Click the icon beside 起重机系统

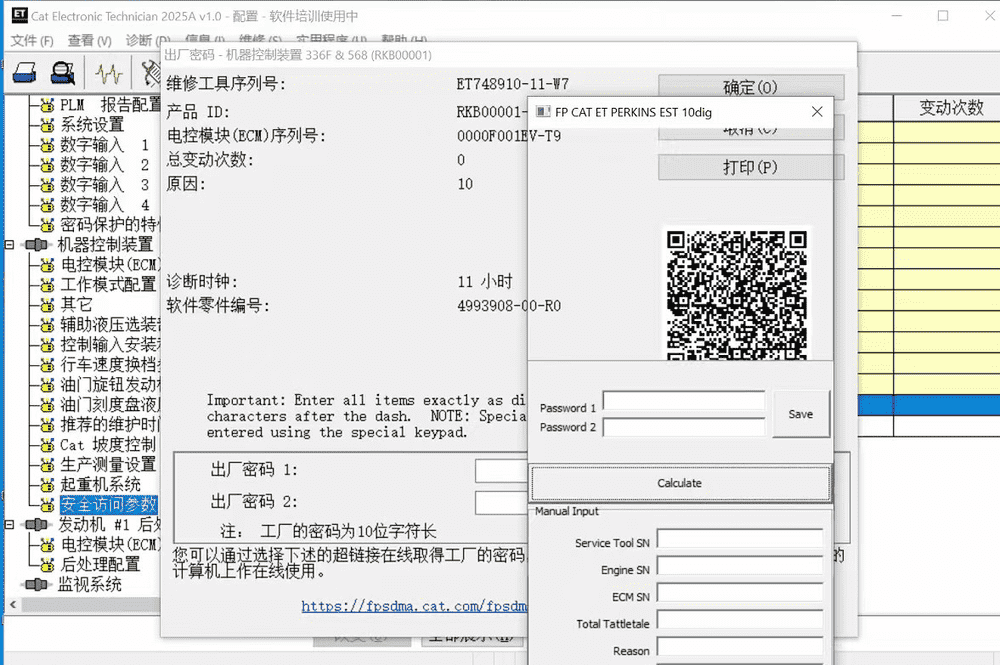click(46, 485)
